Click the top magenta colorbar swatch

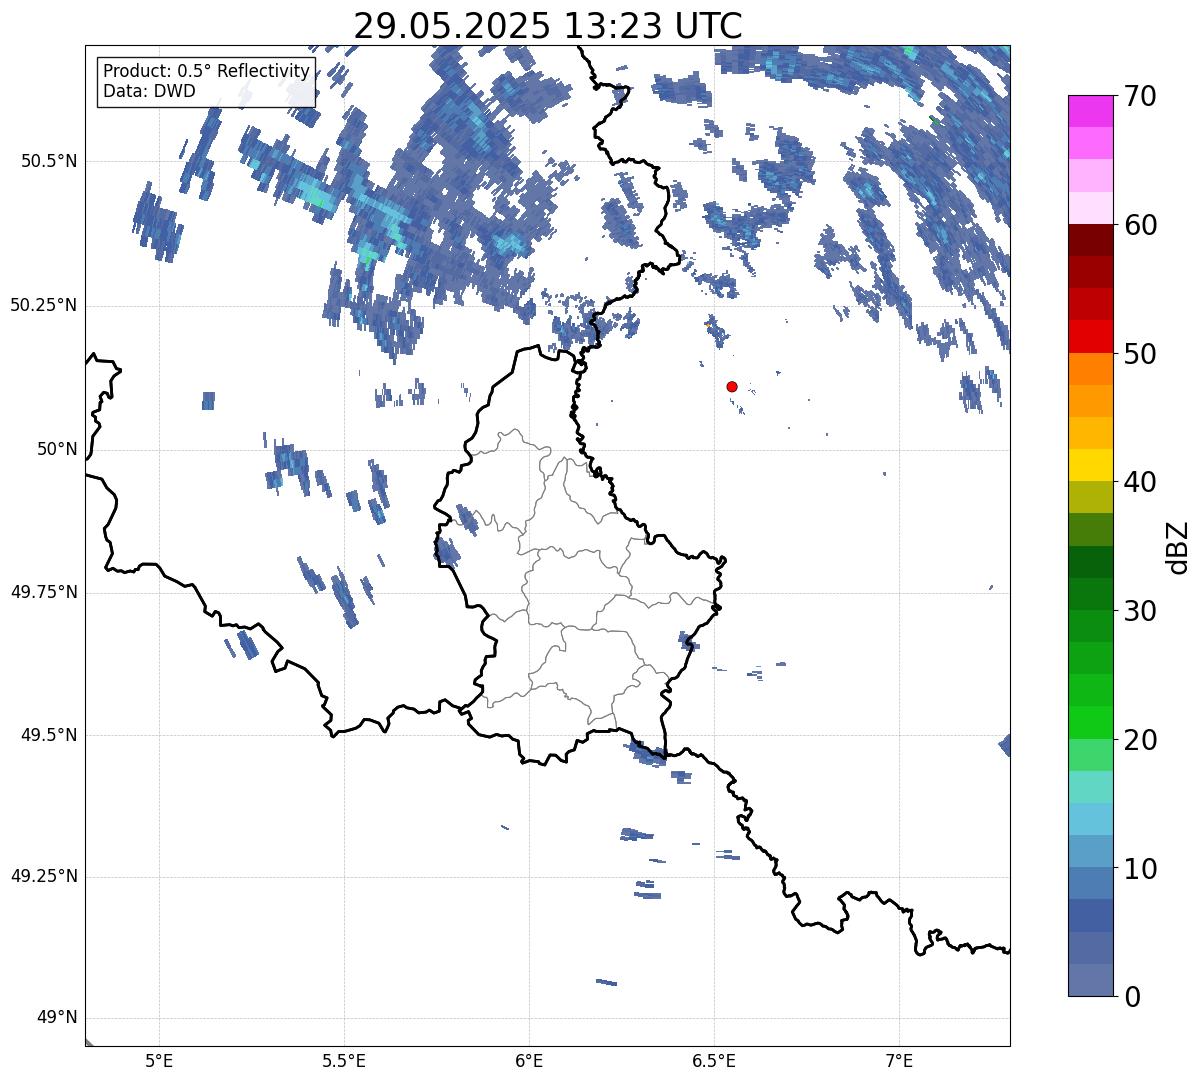pos(1090,111)
